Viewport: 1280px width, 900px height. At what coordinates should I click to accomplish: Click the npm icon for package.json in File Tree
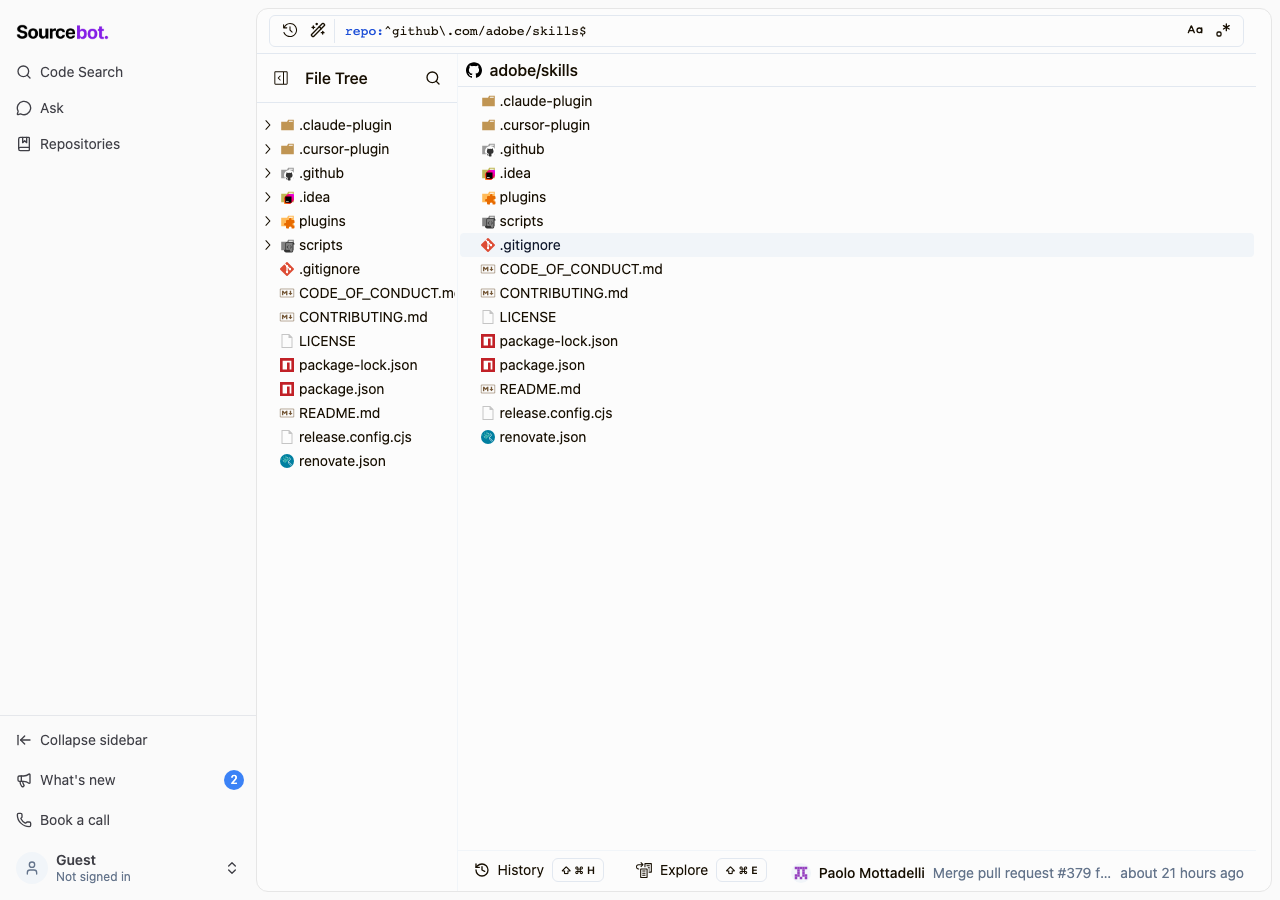click(287, 389)
